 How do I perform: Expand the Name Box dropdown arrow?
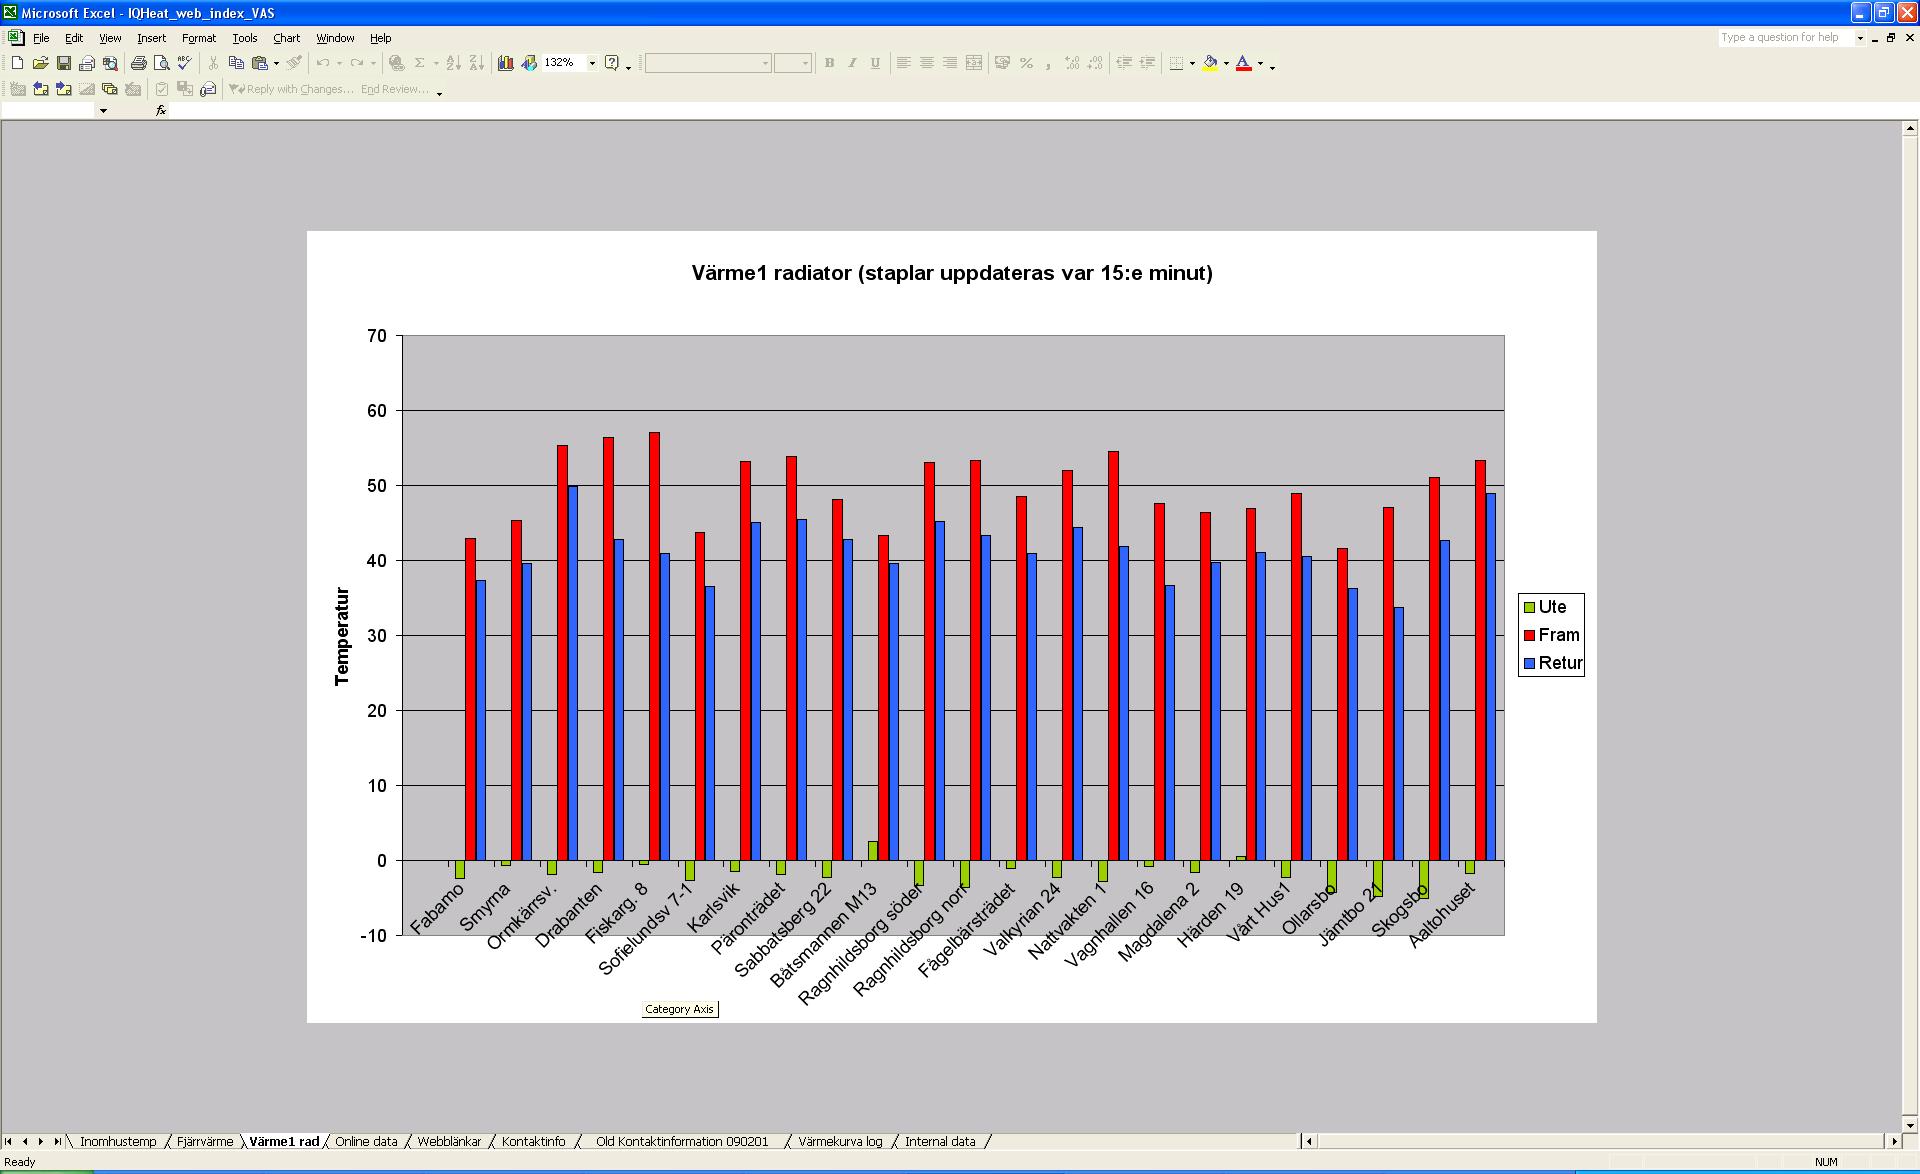(x=103, y=110)
